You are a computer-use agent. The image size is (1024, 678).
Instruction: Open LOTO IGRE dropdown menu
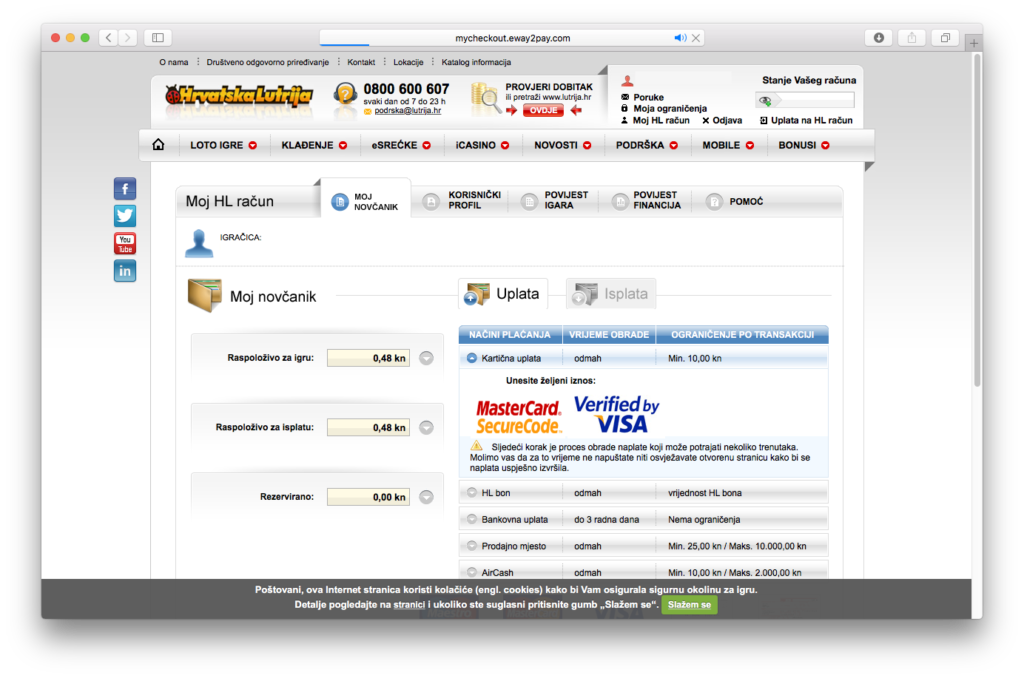[x=223, y=145]
